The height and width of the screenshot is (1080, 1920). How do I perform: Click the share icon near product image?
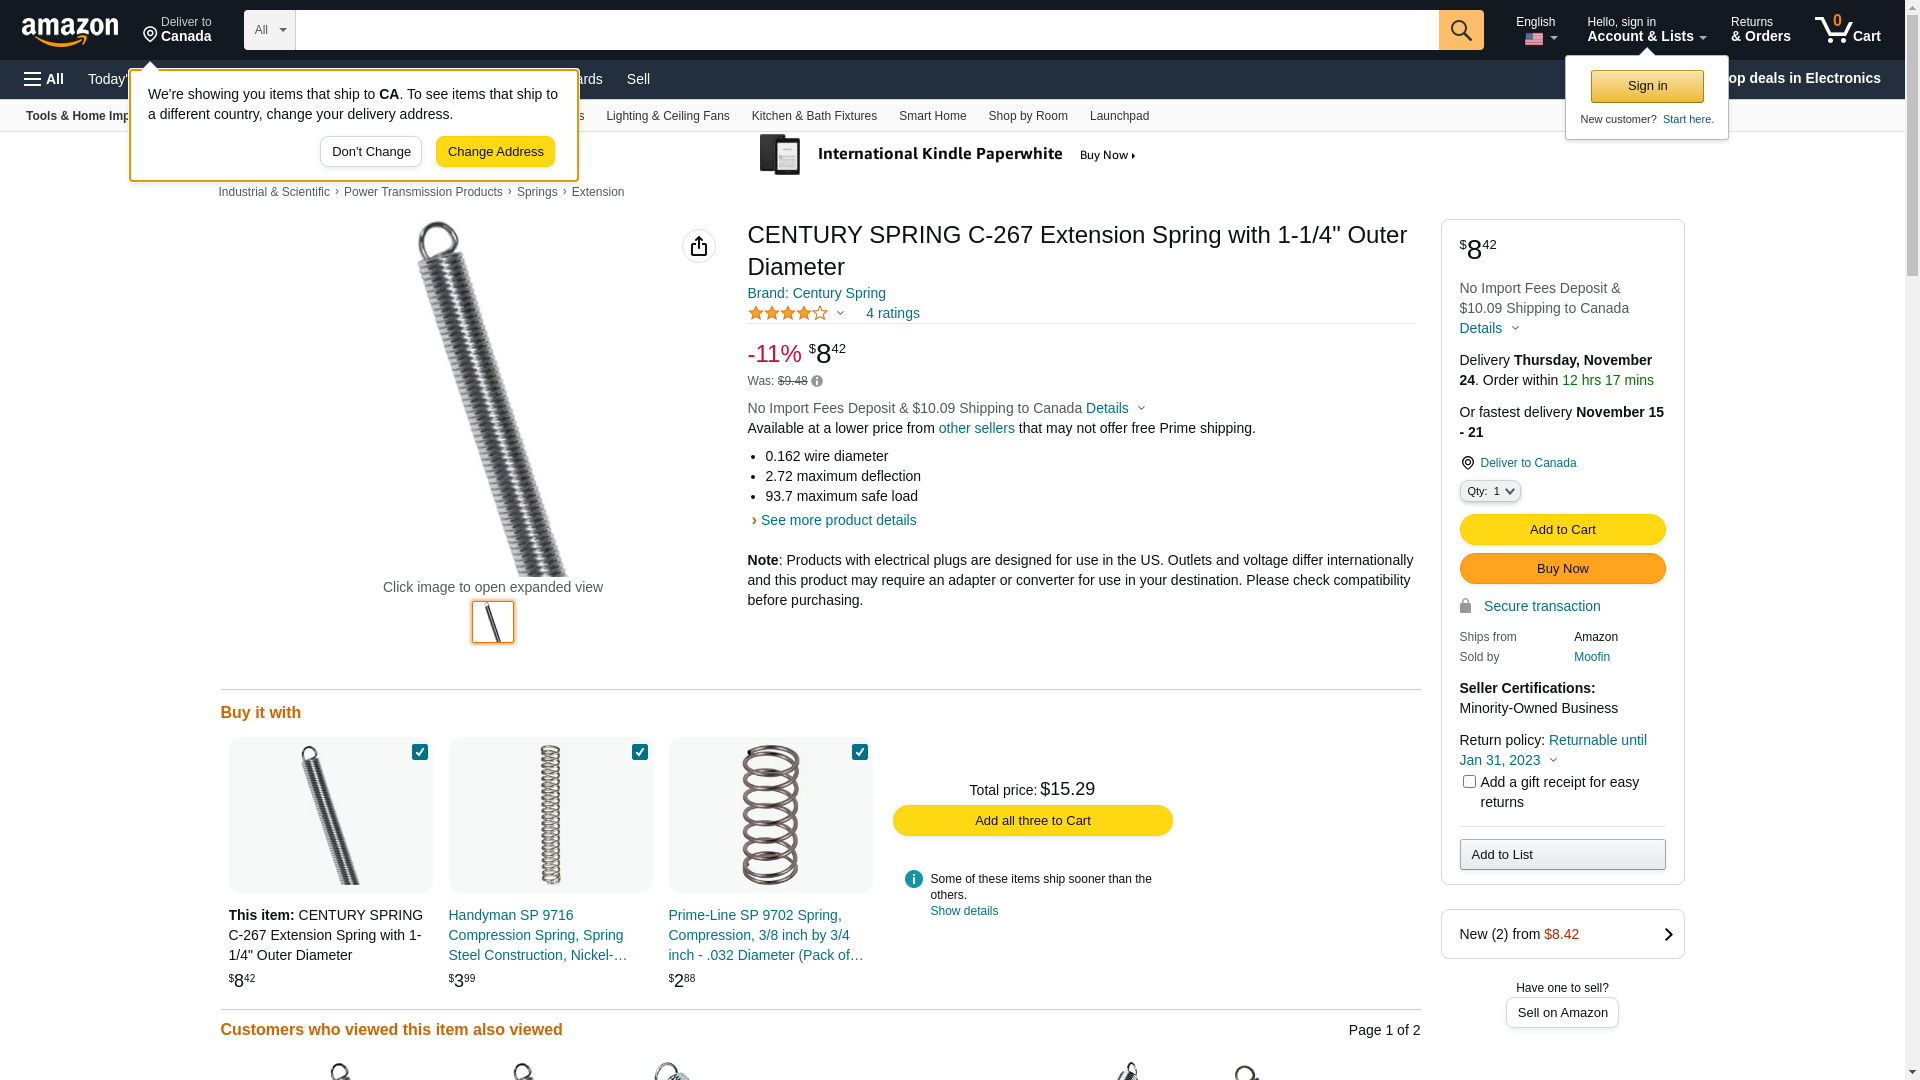pyautogui.click(x=699, y=246)
